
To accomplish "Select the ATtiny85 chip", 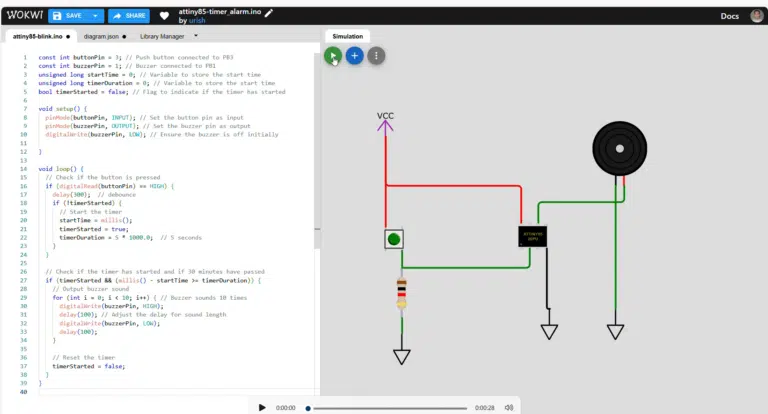I will [532, 237].
